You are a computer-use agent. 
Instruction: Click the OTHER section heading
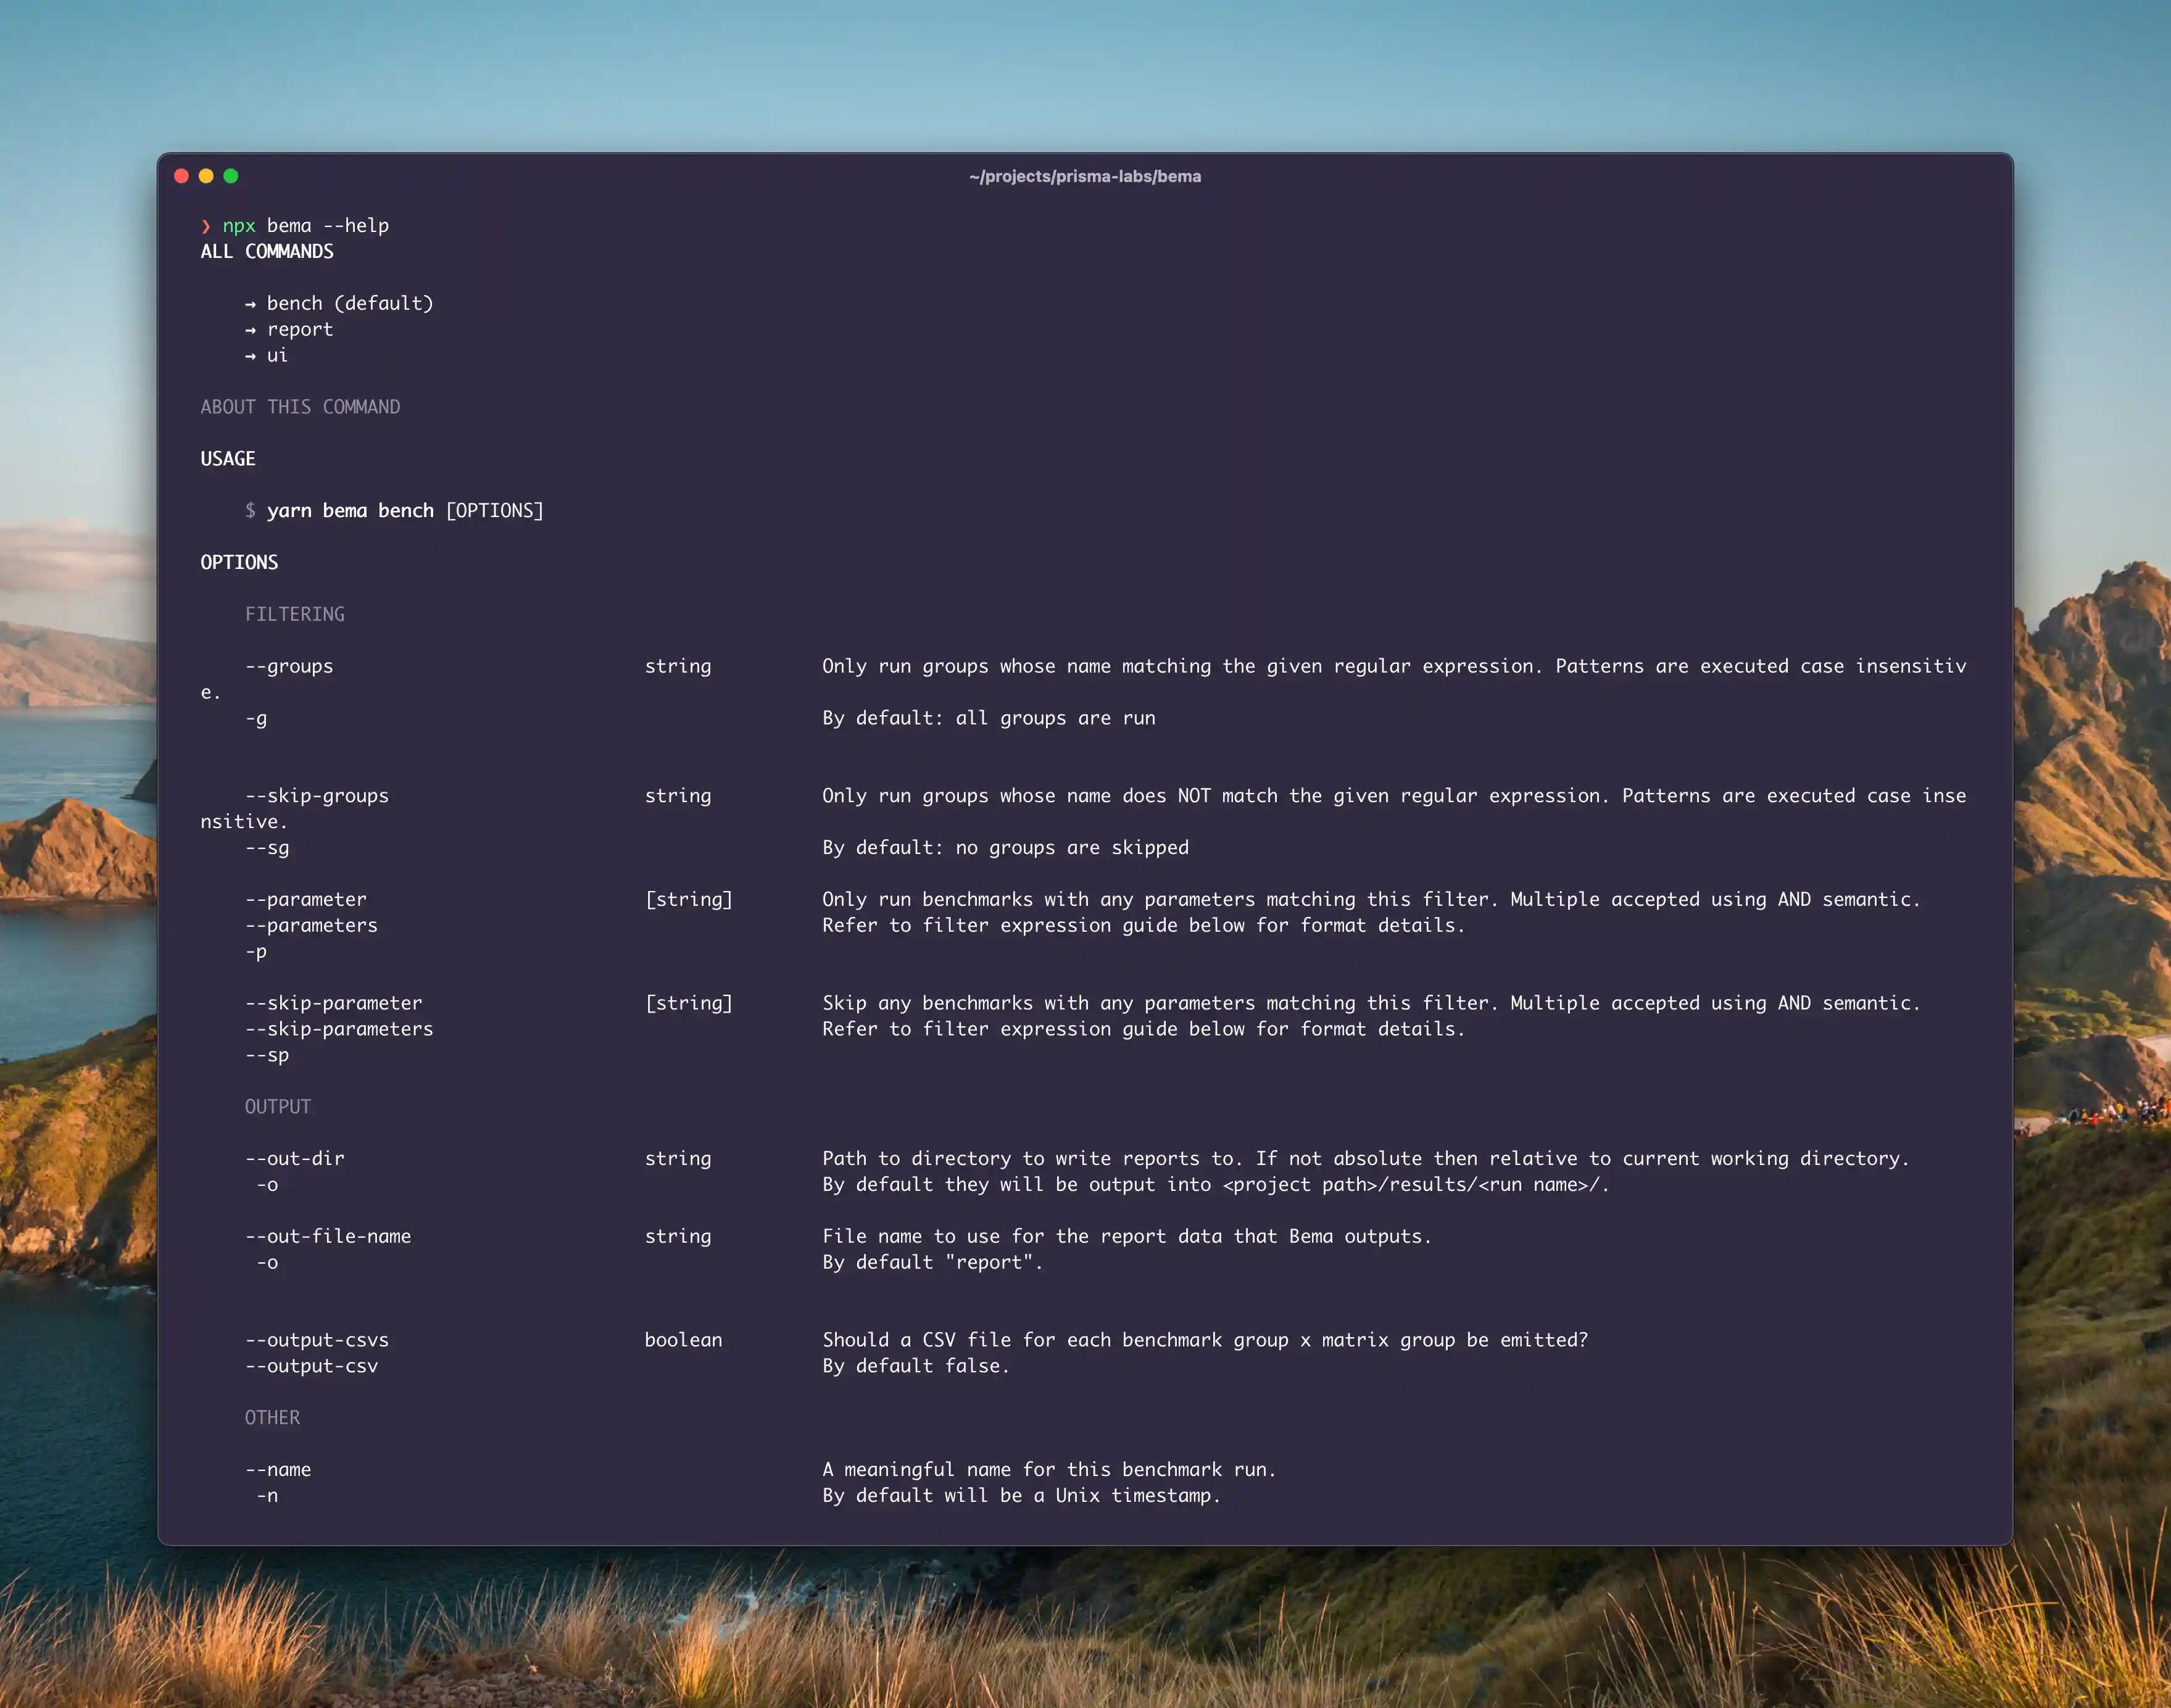click(272, 1418)
